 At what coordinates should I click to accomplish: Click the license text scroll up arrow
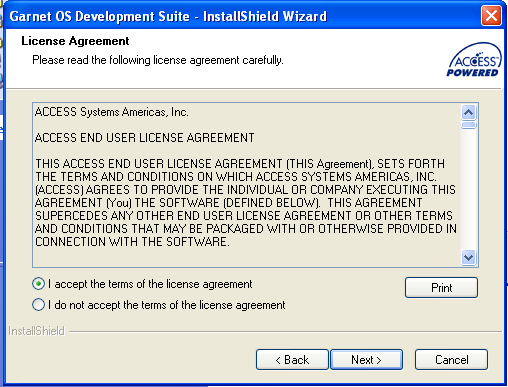[x=469, y=112]
